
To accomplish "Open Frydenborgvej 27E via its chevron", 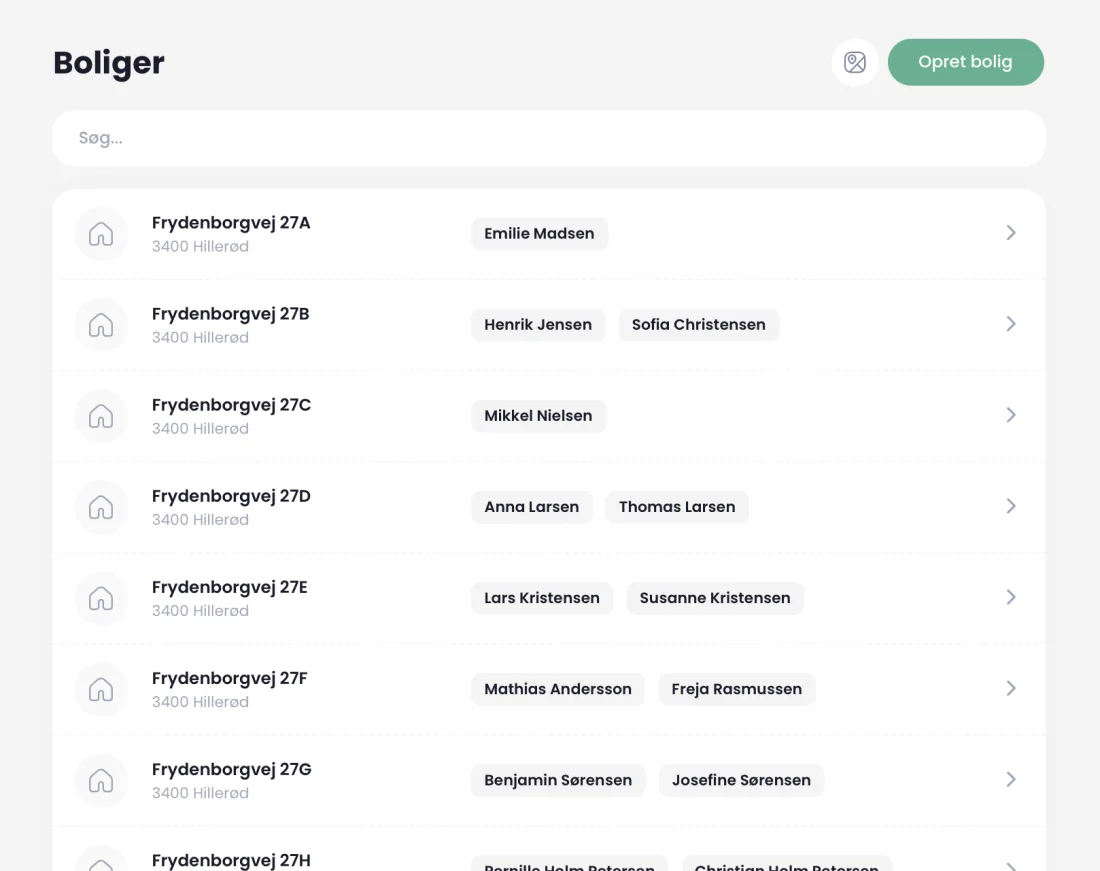I will [1011, 597].
